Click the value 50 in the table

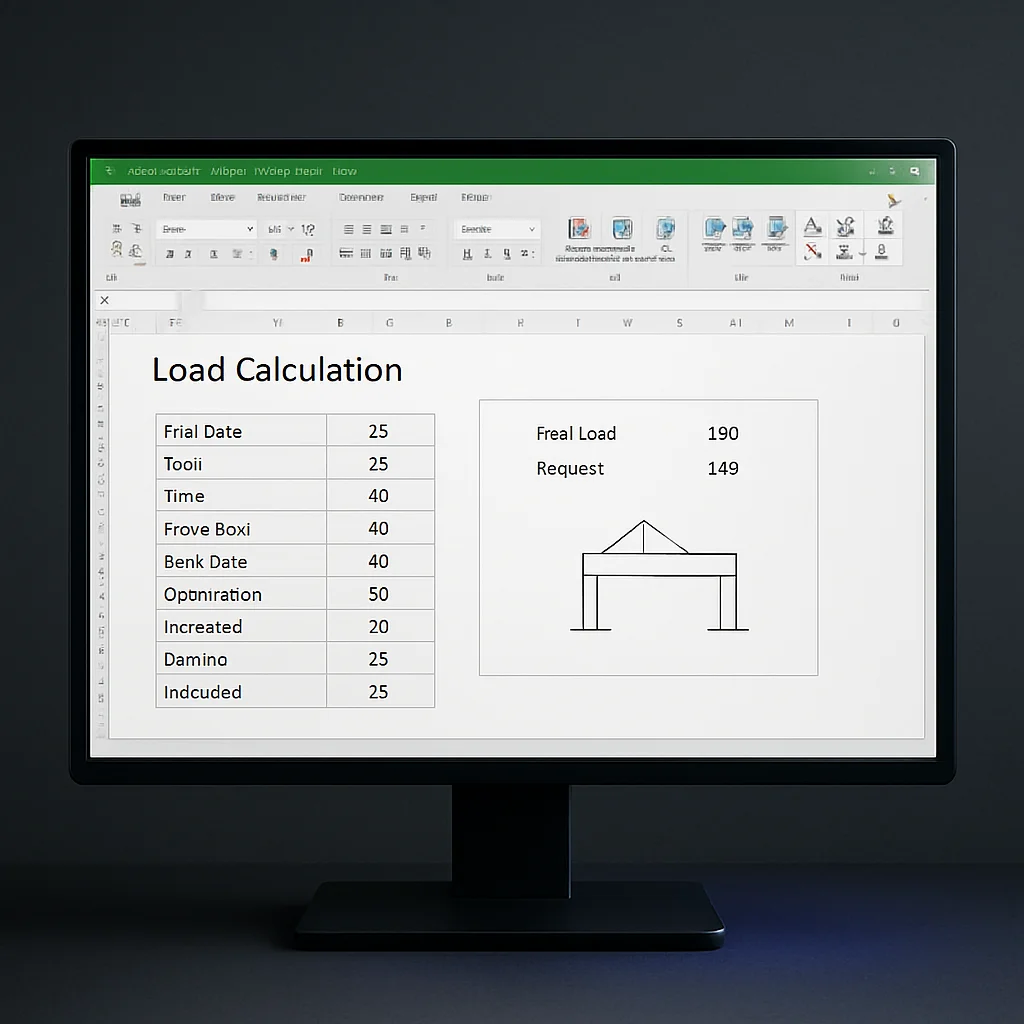click(x=378, y=594)
